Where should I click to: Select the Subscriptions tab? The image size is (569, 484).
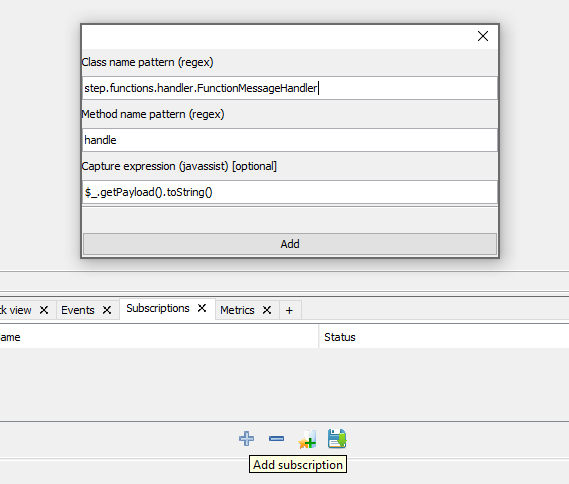(x=158, y=308)
